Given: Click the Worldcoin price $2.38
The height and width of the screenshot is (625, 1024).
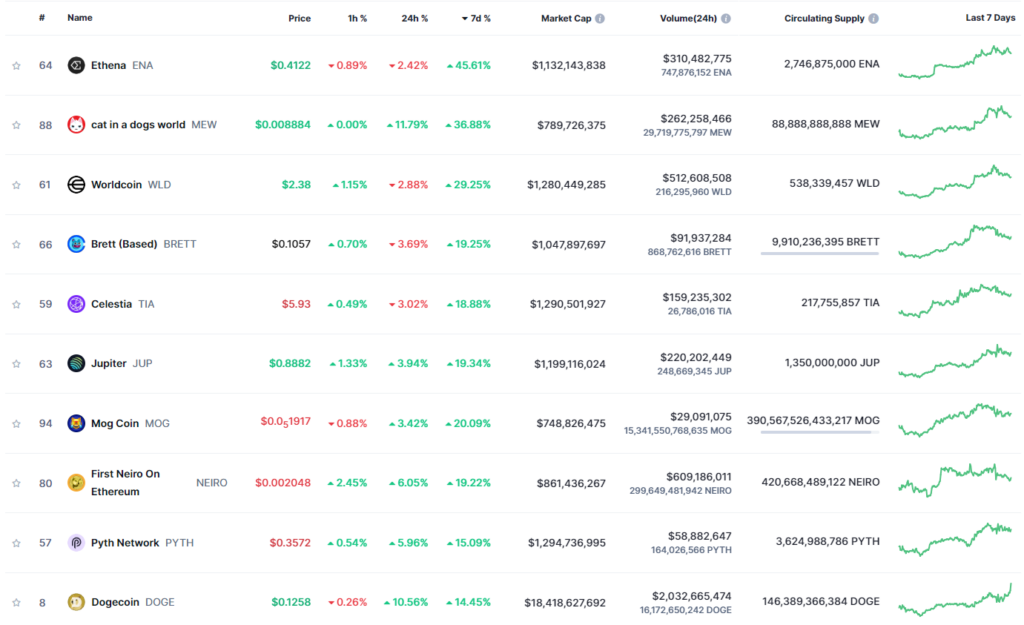Looking at the screenshot, I should (x=296, y=185).
